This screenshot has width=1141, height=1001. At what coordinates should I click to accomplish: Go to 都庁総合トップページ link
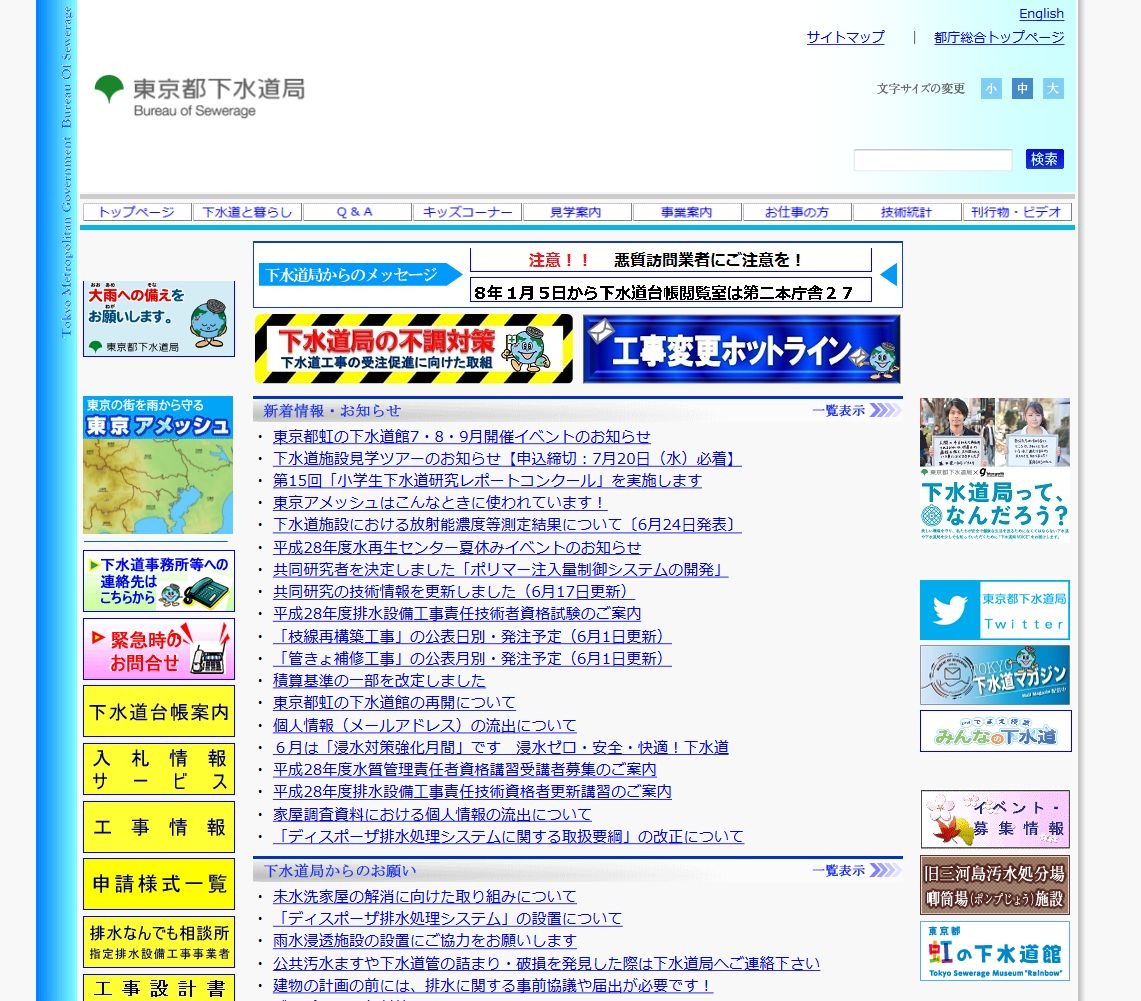click(x=998, y=37)
